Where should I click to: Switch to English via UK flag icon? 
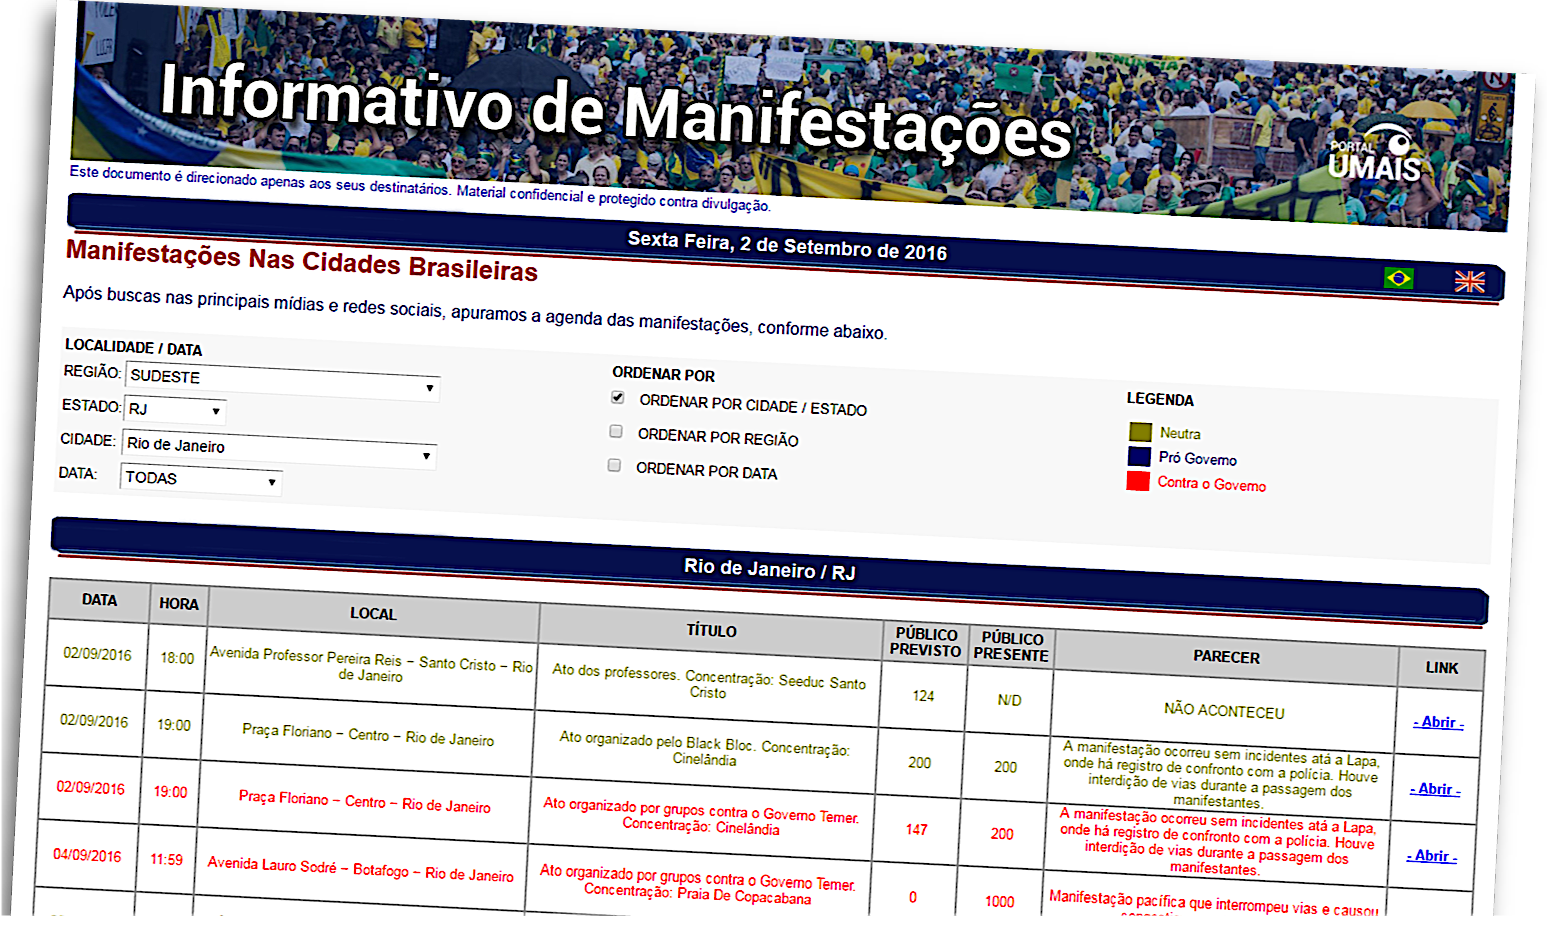tap(1469, 282)
